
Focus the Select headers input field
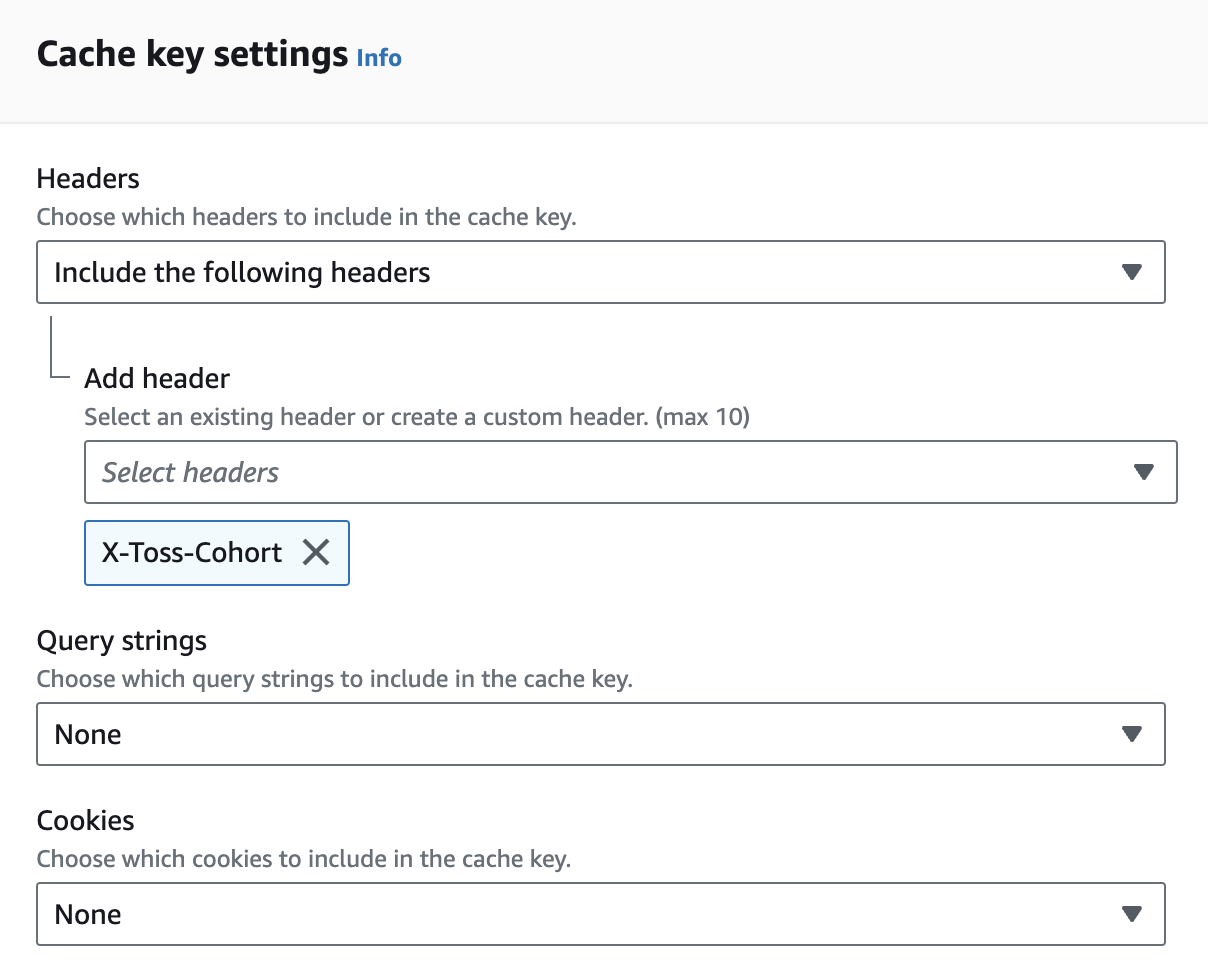631,472
